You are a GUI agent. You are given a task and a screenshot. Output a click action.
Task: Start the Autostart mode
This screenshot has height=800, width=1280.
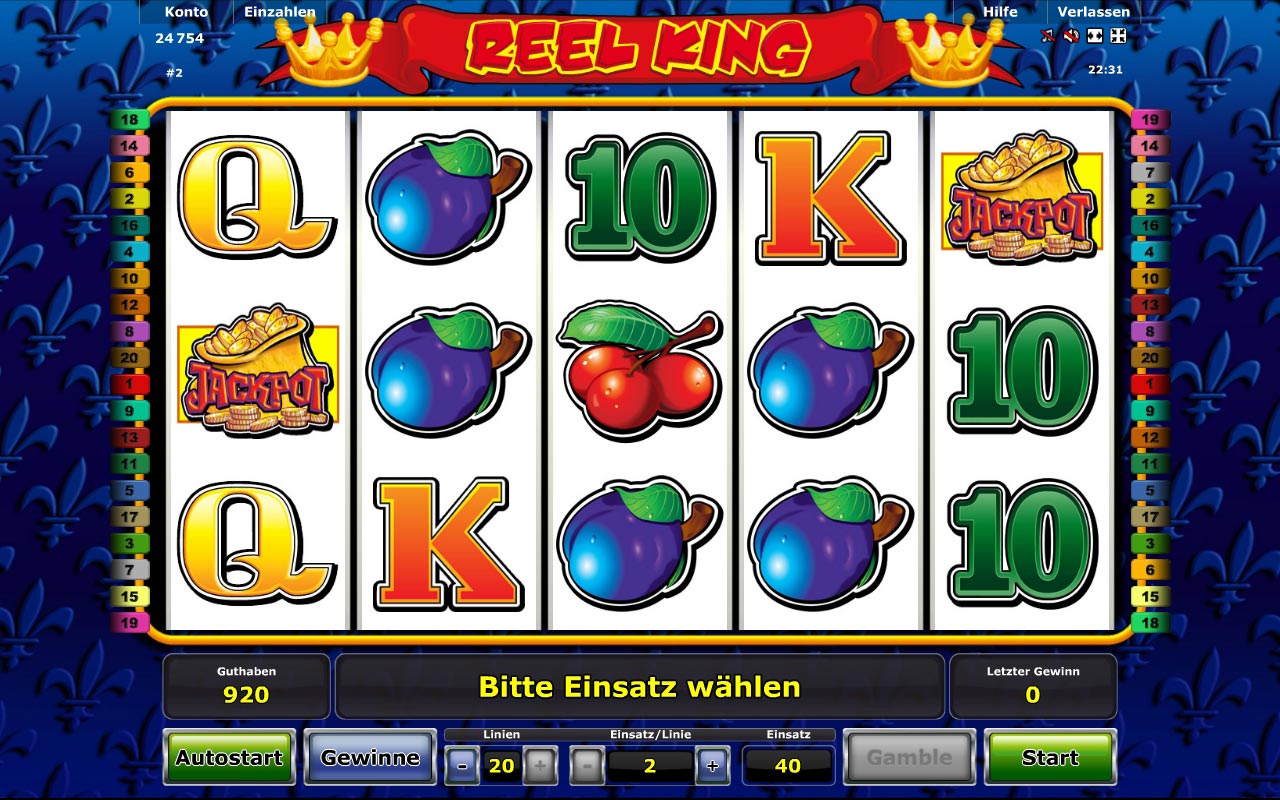coord(230,758)
